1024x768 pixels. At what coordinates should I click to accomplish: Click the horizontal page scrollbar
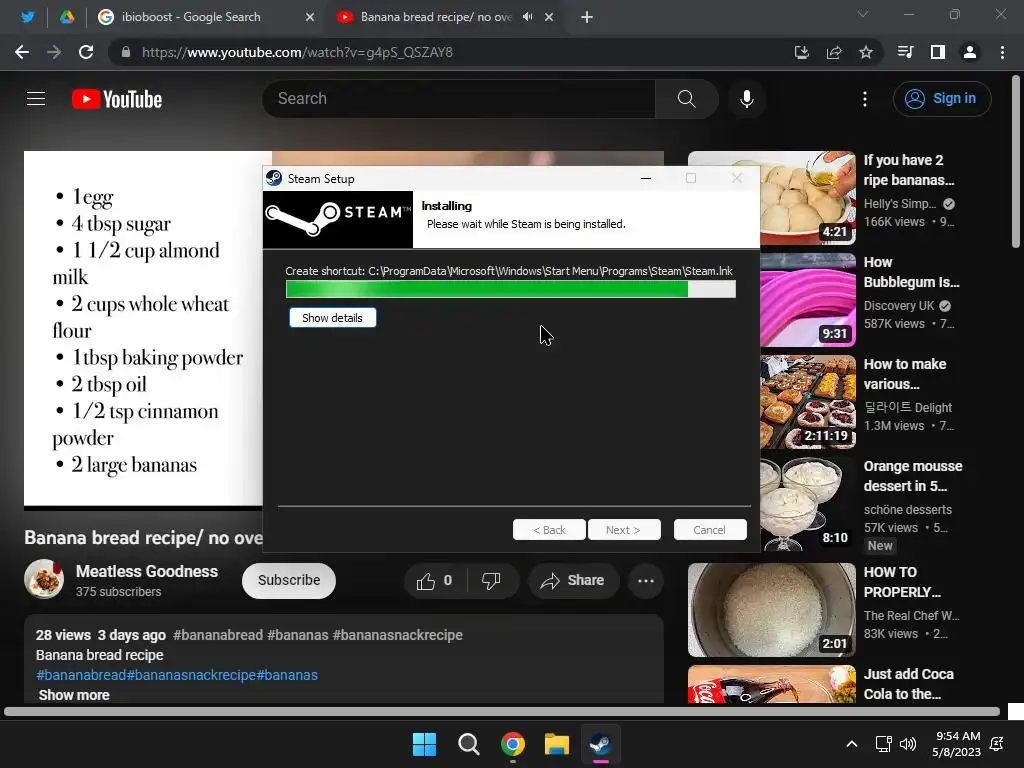(502, 712)
